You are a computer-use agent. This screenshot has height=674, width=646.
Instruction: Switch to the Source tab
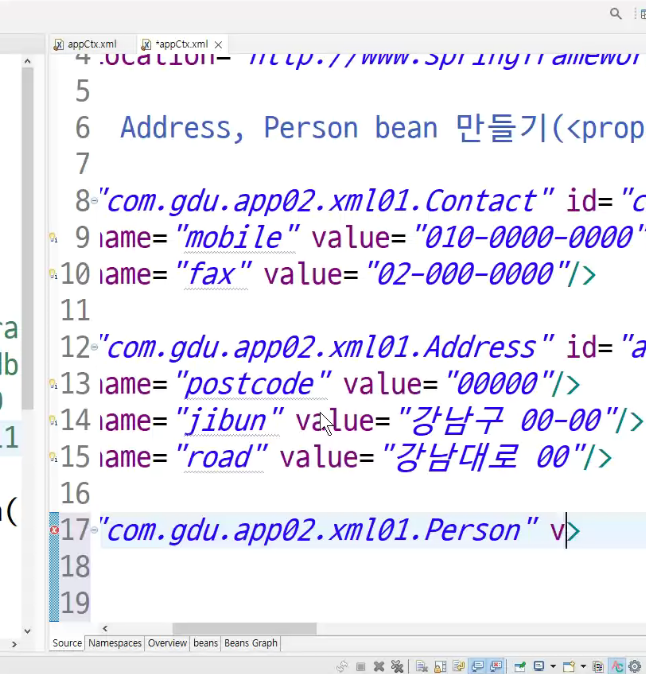click(x=67, y=643)
